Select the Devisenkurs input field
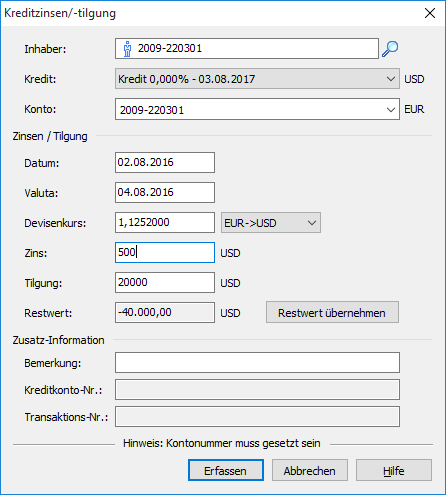Screen dimensions: 446x495 tap(165, 222)
